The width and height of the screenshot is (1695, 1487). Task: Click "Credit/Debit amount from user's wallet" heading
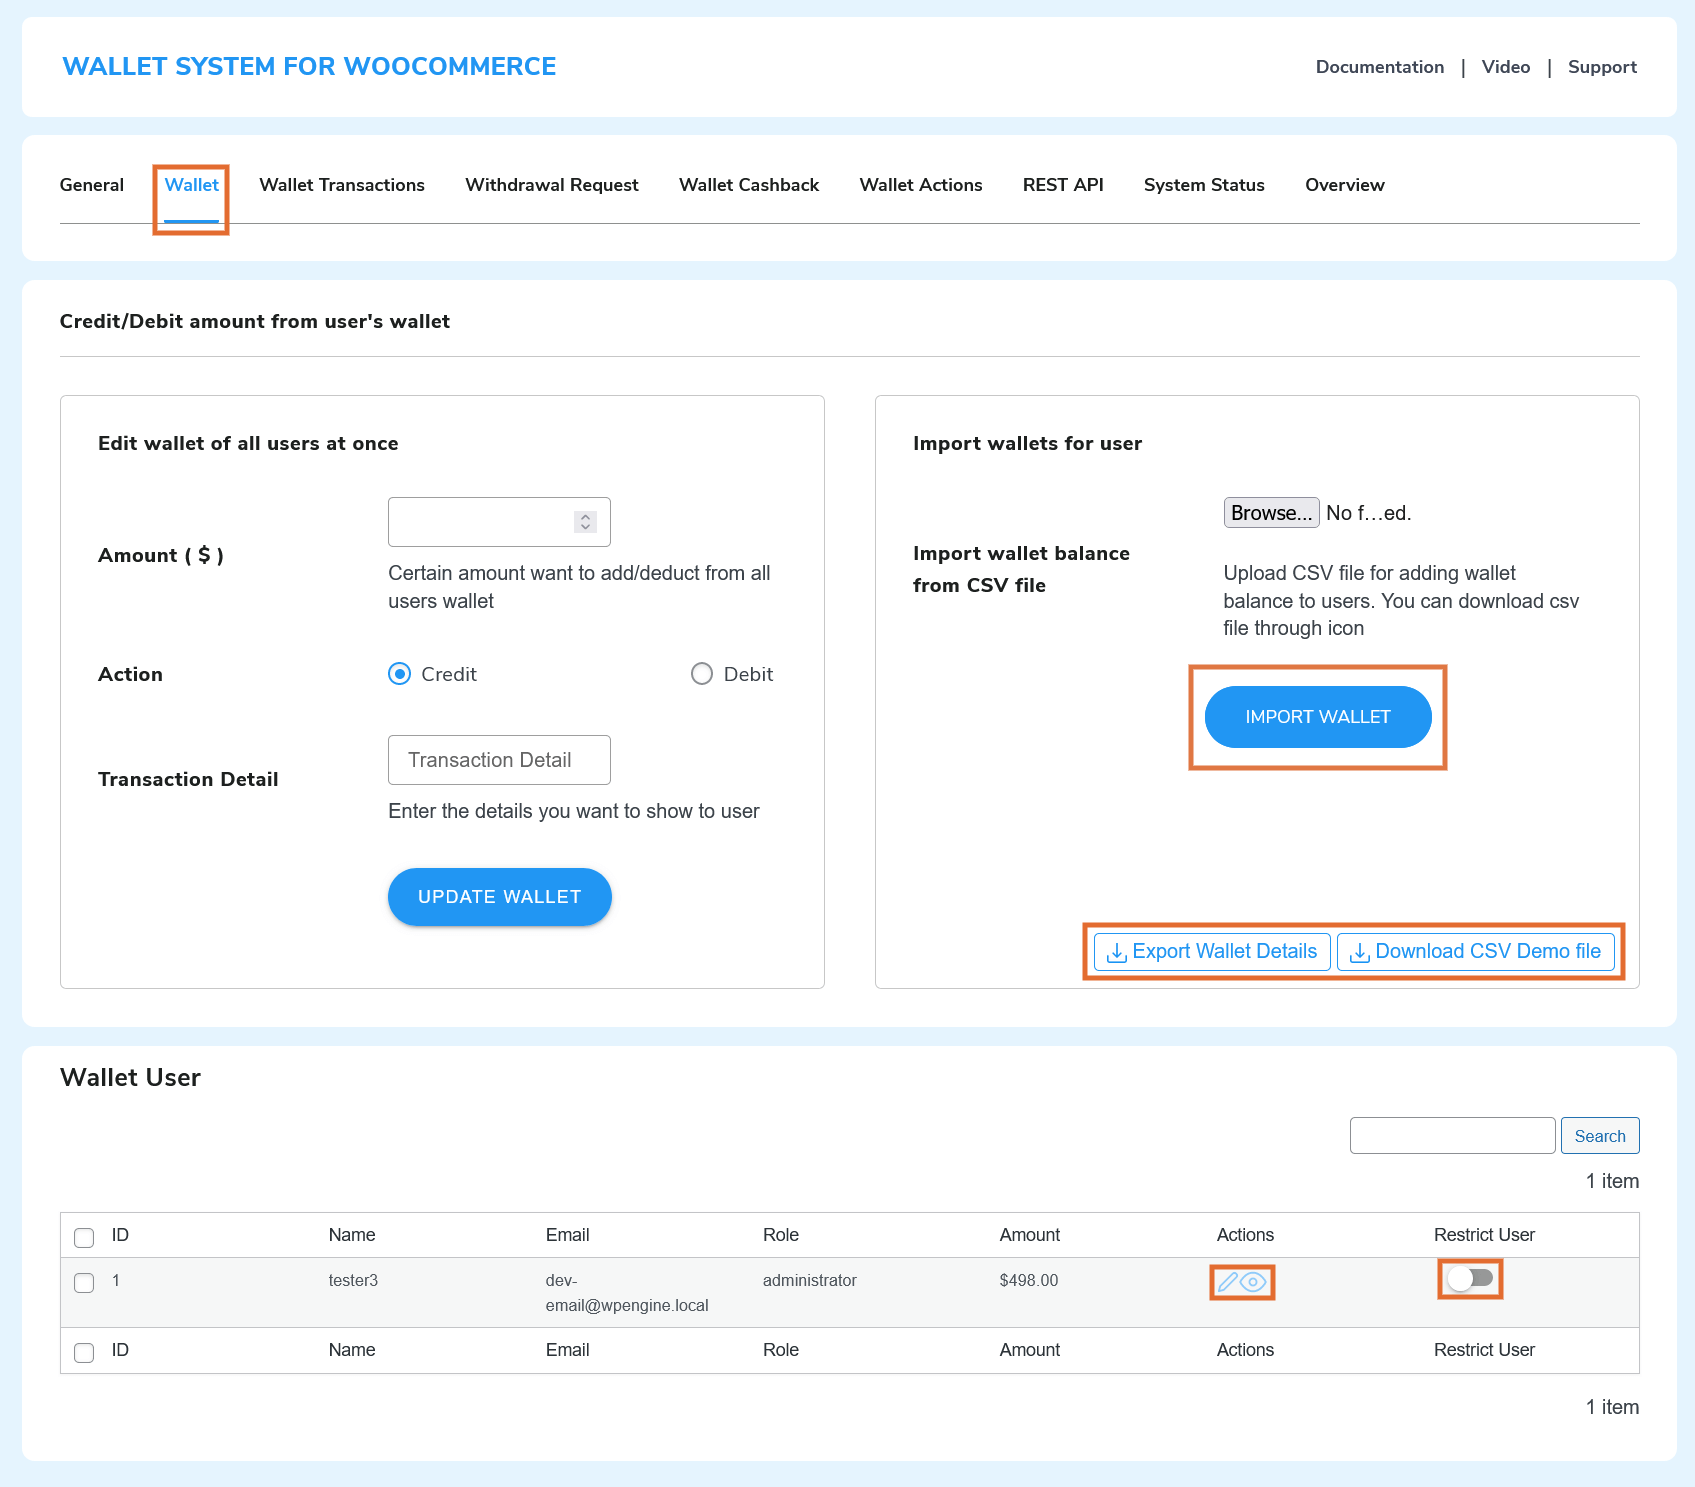pyautogui.click(x=255, y=321)
